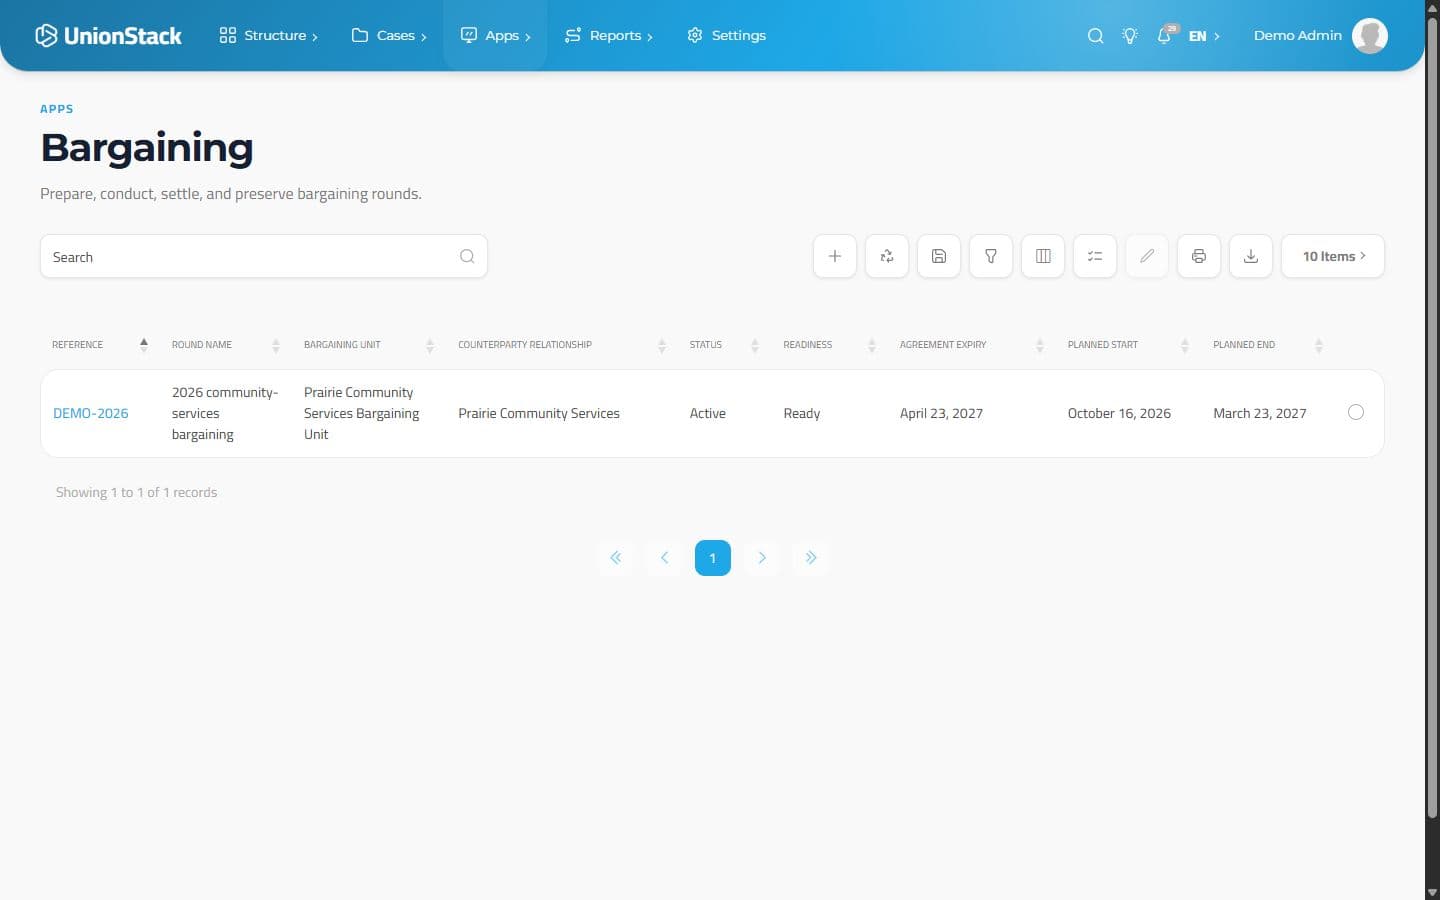Open the EN language dropdown
Image resolution: width=1440 pixels, height=900 pixels.
tap(1204, 36)
